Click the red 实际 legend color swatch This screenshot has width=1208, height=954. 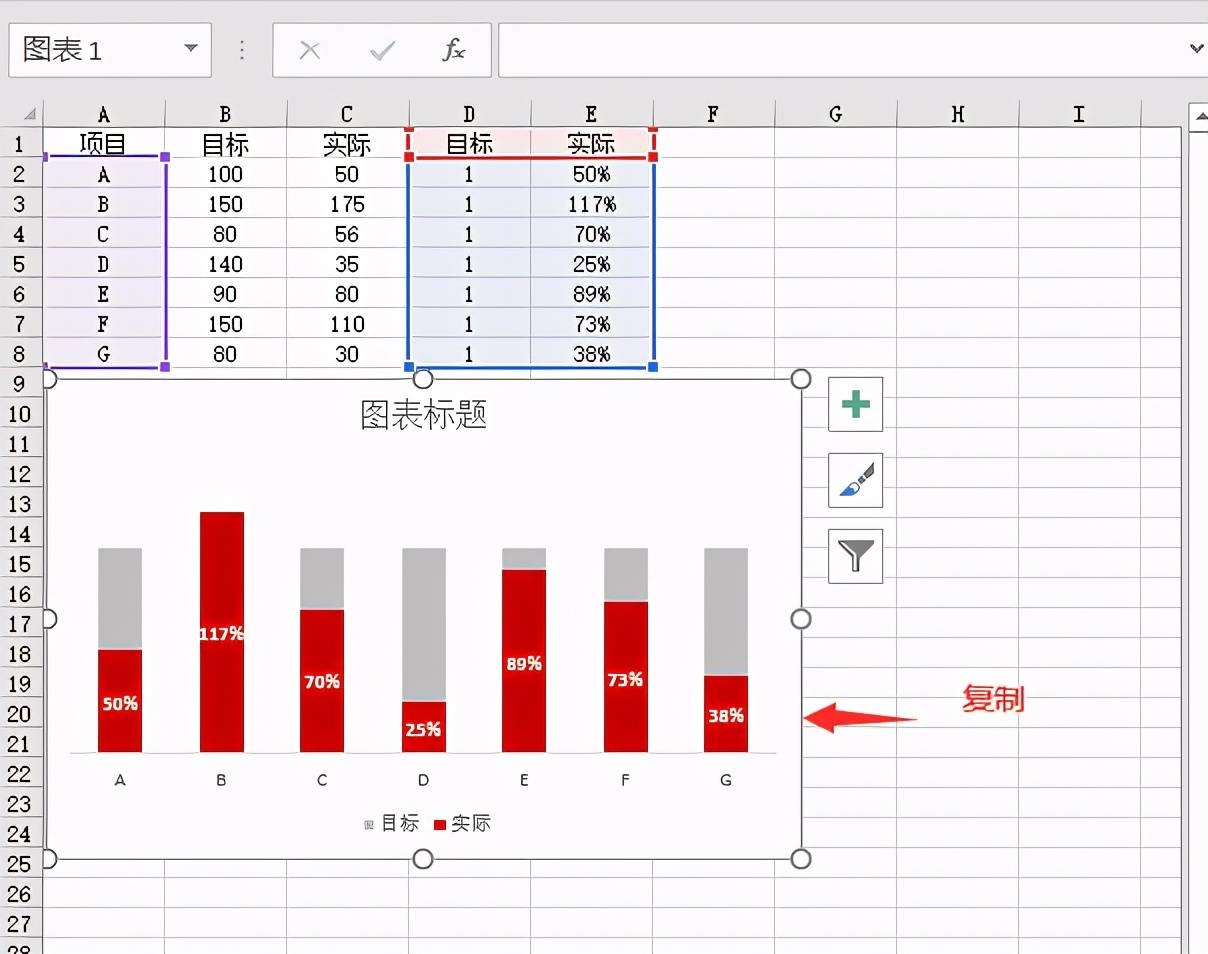coord(440,823)
